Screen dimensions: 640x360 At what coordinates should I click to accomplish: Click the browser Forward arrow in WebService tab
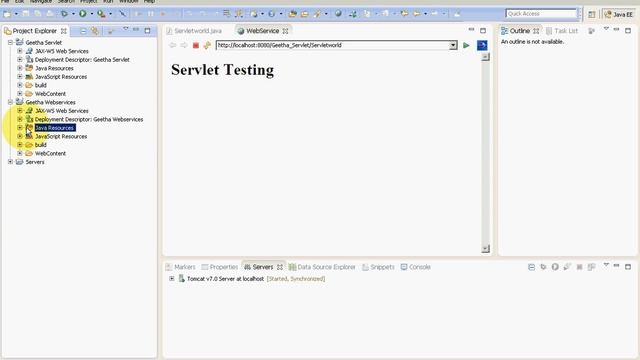(184, 45)
